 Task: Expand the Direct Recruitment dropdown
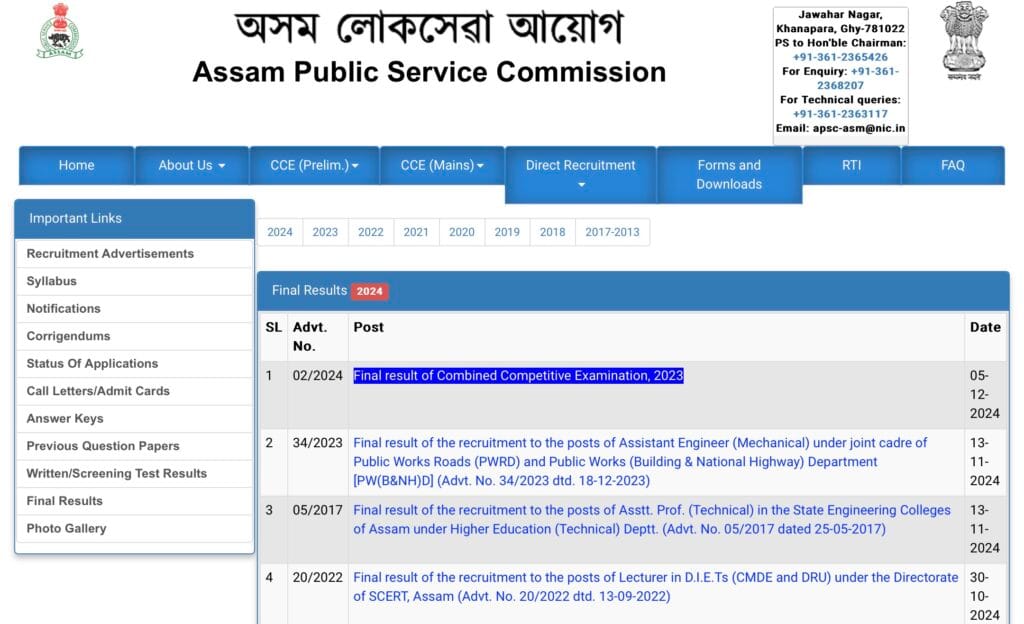pyautogui.click(x=581, y=175)
